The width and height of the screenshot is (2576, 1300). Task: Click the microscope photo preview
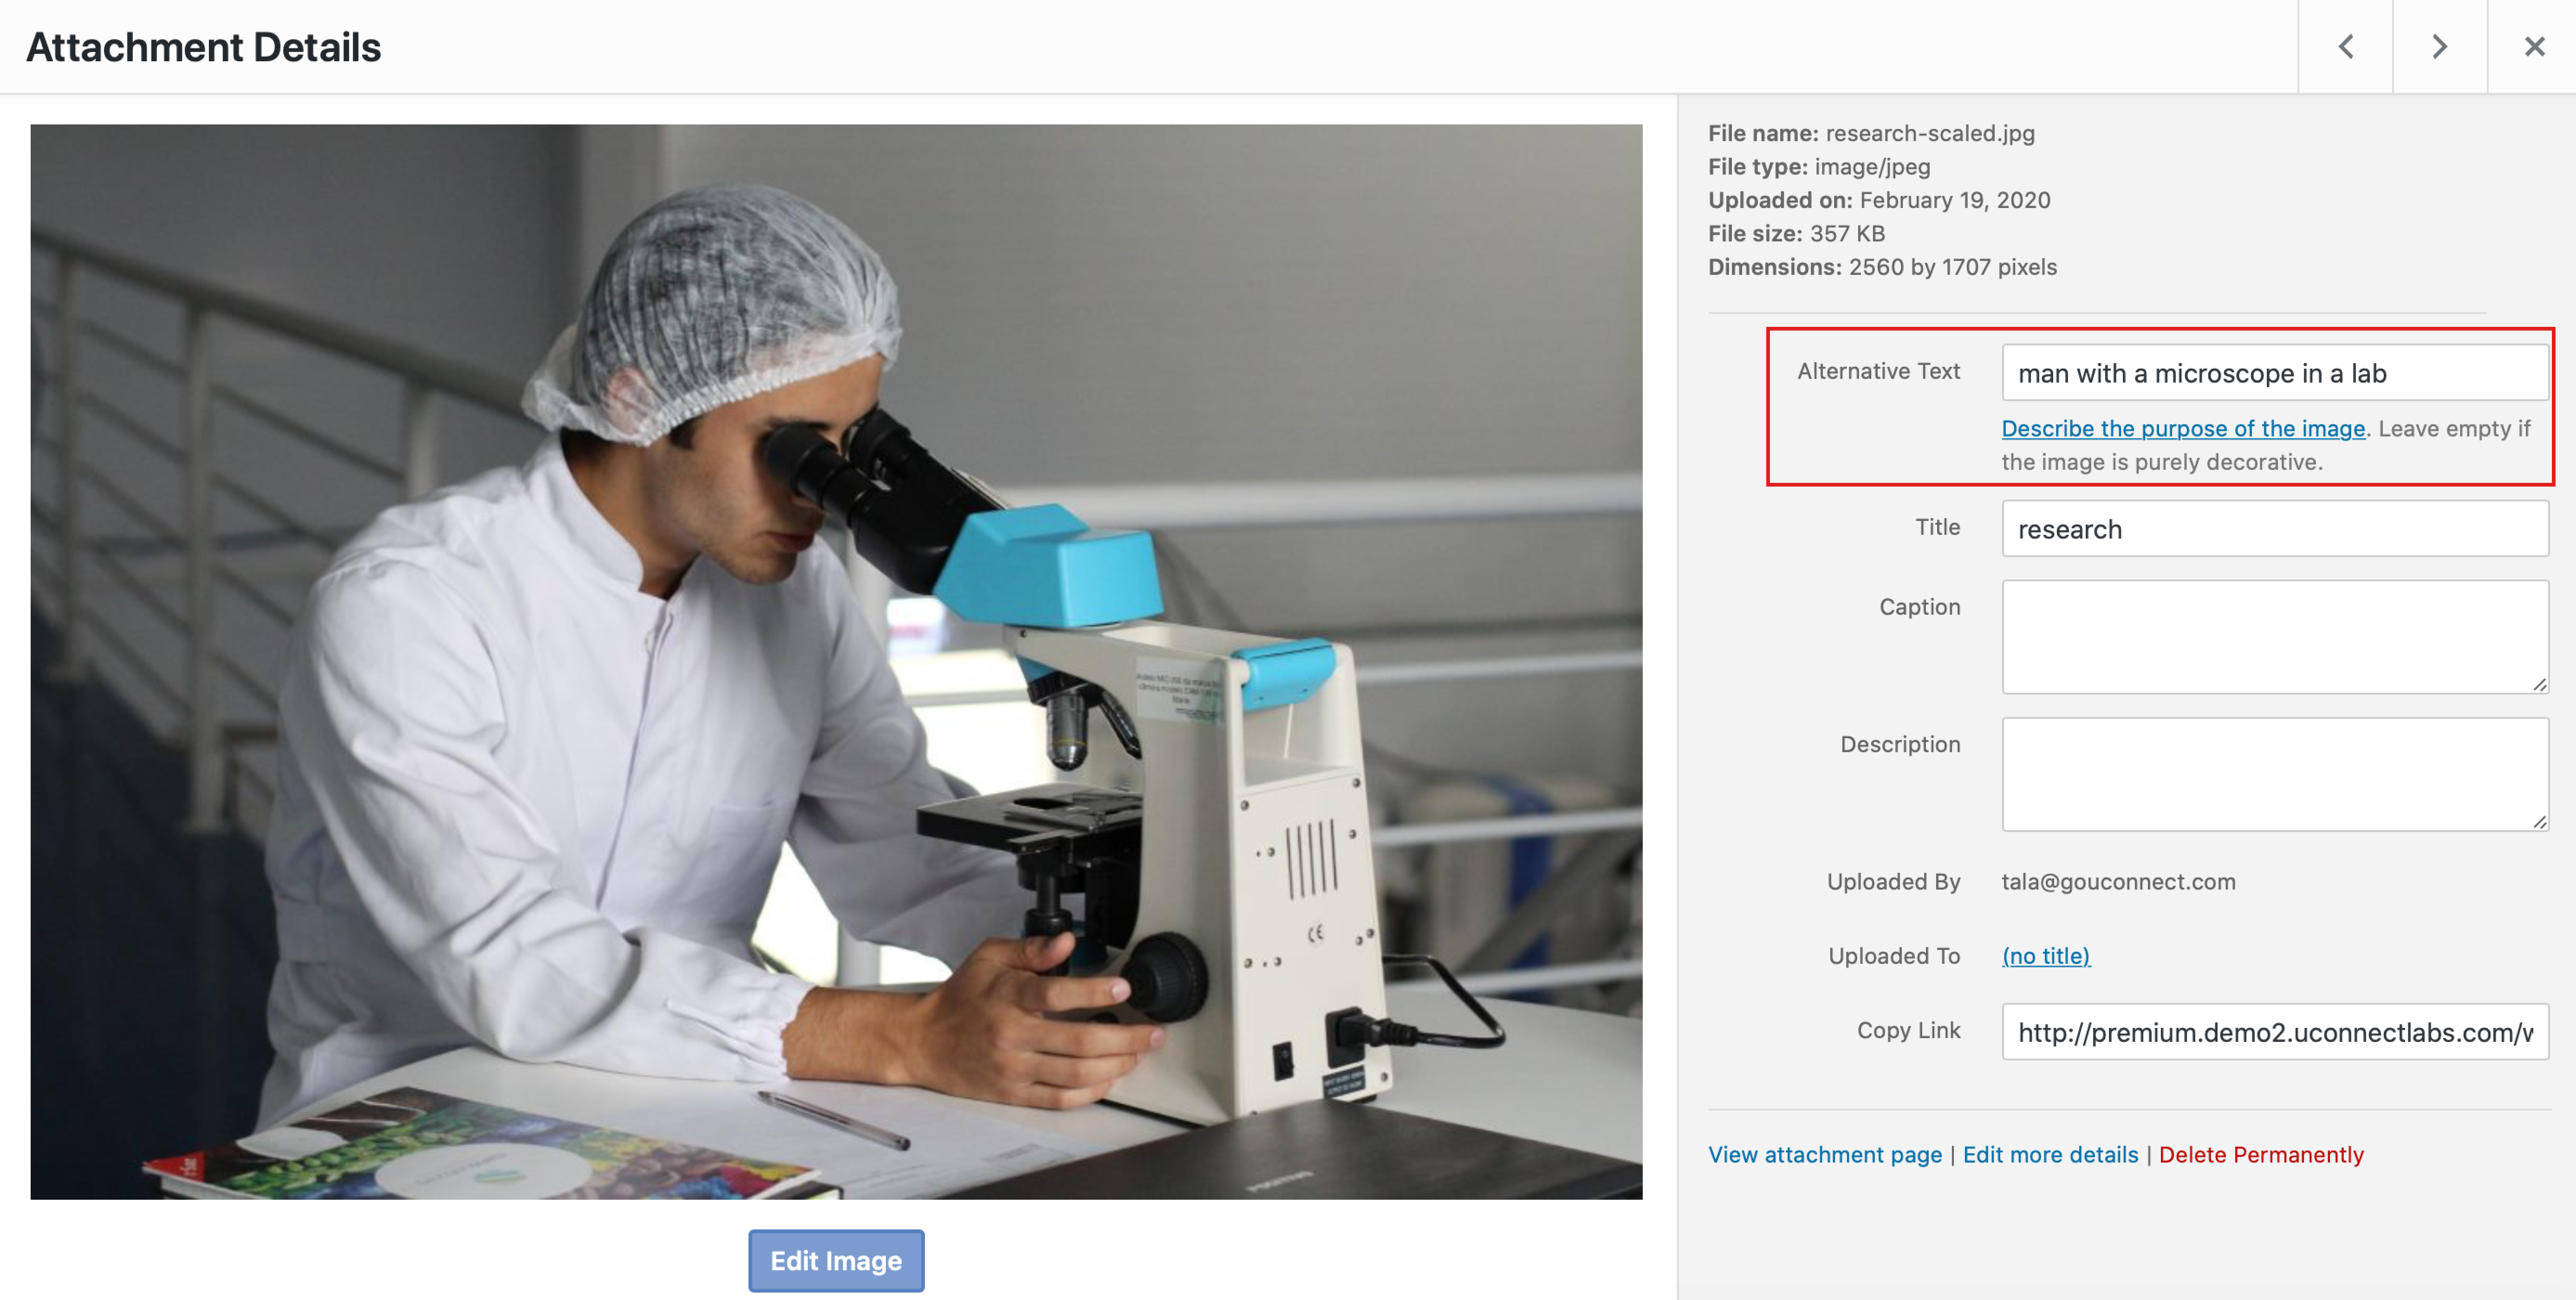[836, 662]
